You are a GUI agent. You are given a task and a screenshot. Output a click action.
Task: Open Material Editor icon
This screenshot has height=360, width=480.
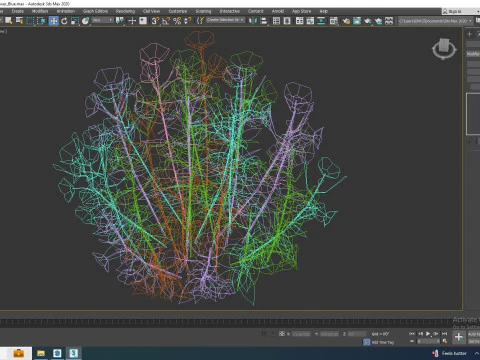pos(333,21)
